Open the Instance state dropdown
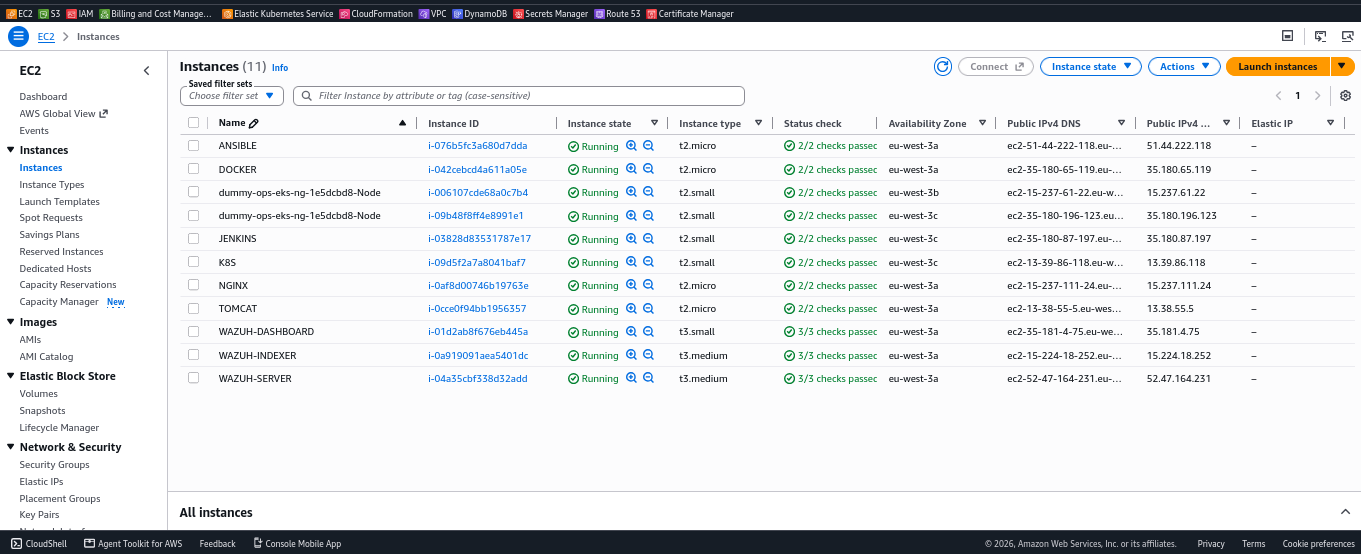Screen dimensions: 1361x554 1091,66
